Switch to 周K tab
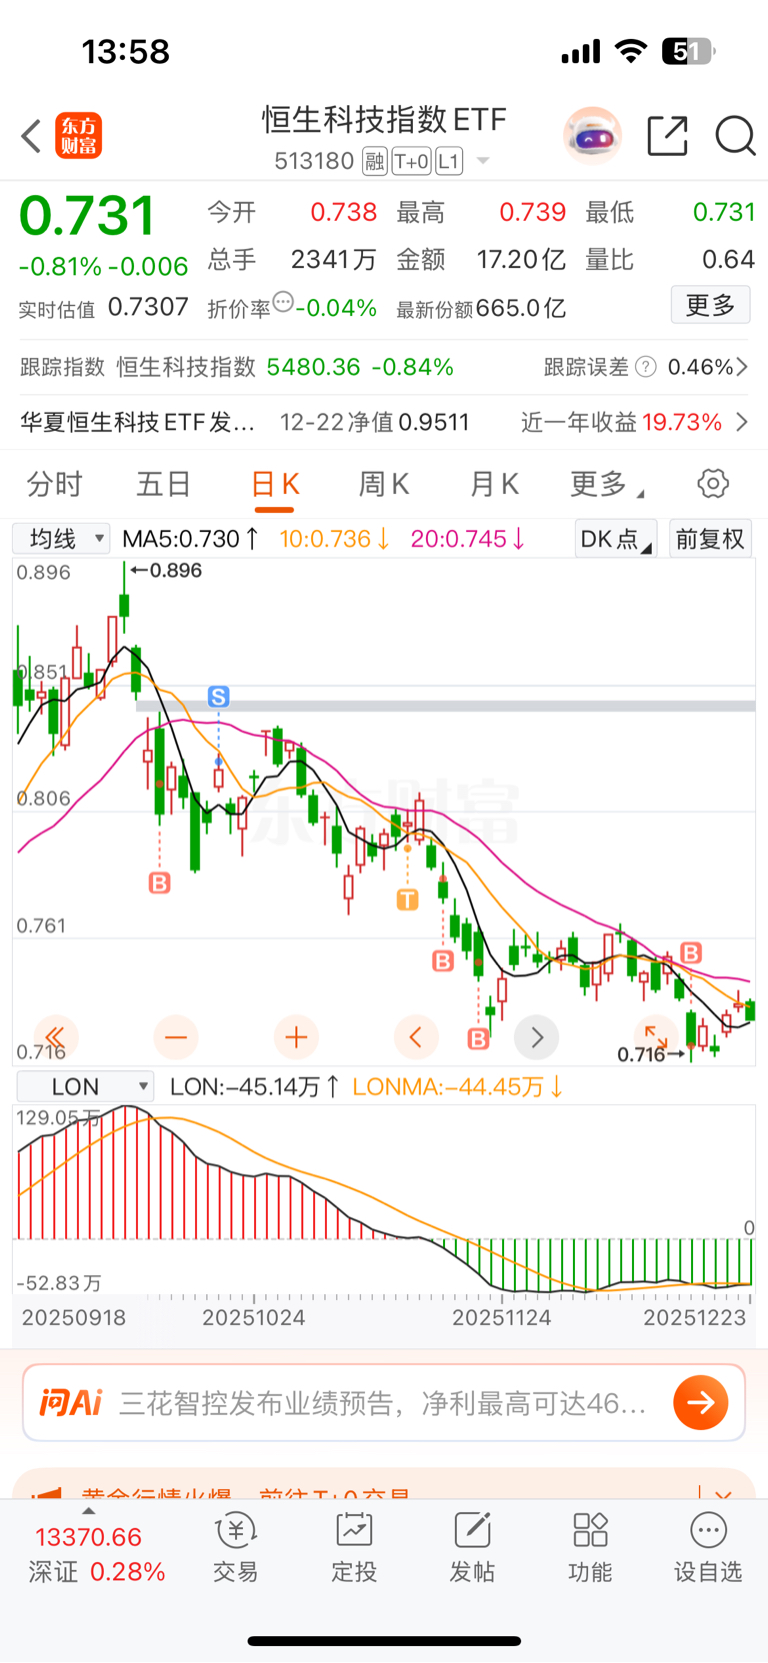 pyautogui.click(x=384, y=485)
